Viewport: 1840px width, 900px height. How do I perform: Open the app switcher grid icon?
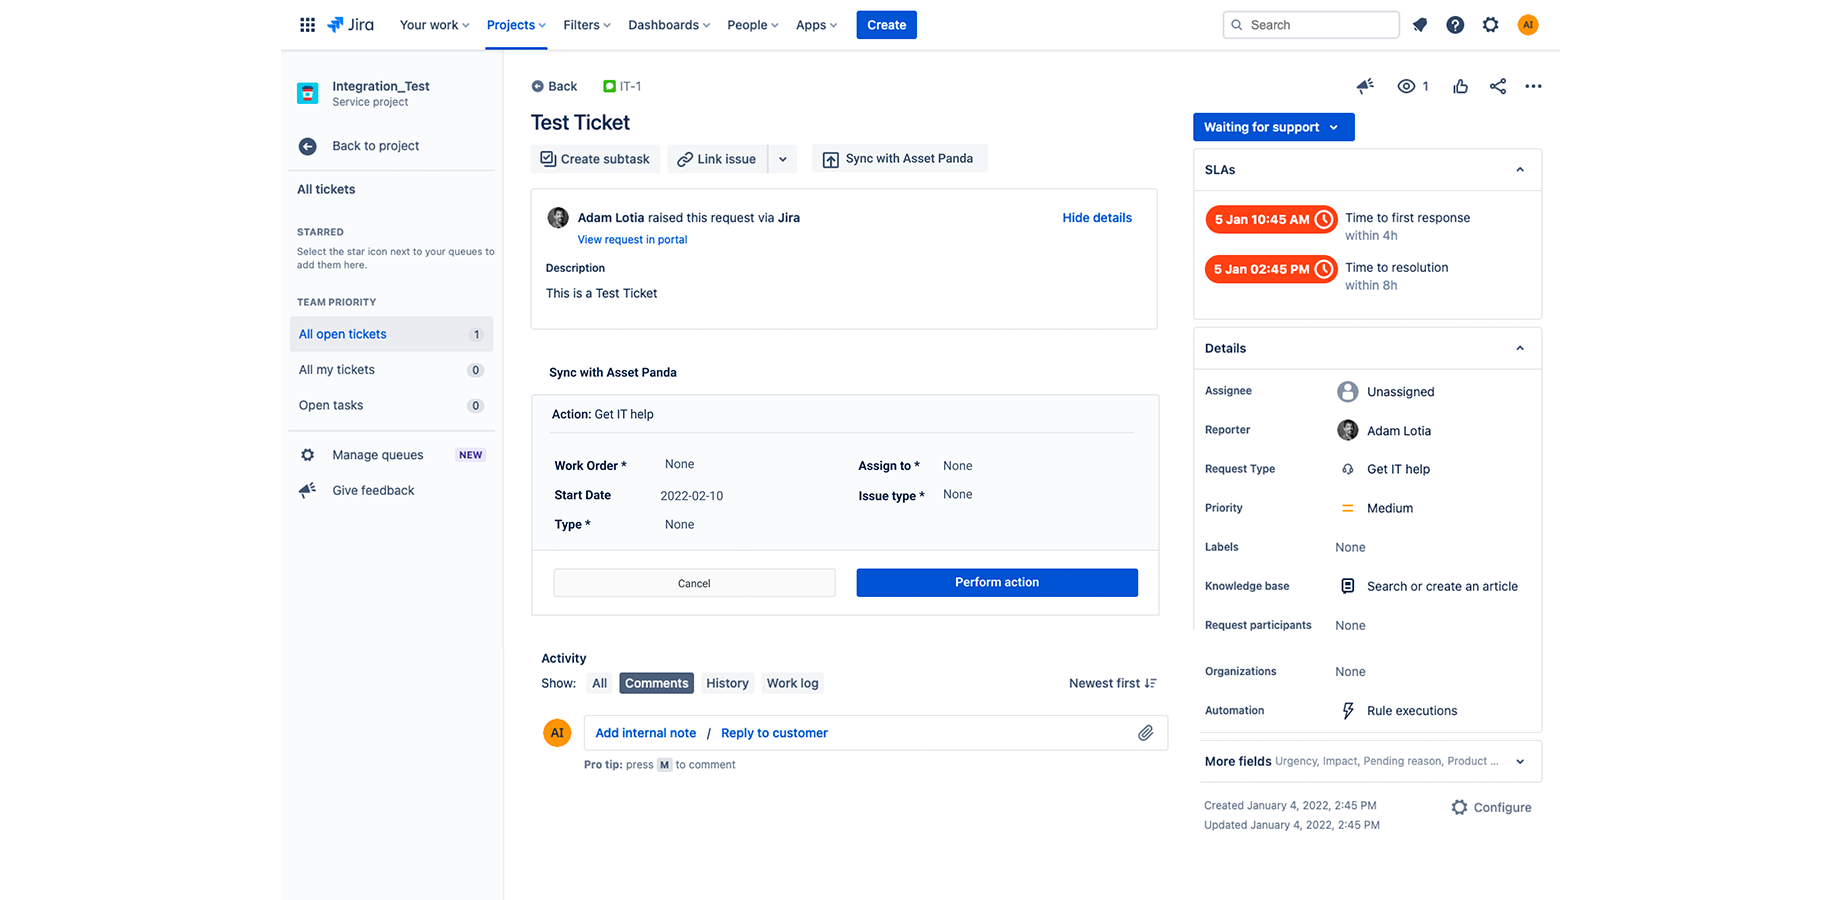[307, 25]
